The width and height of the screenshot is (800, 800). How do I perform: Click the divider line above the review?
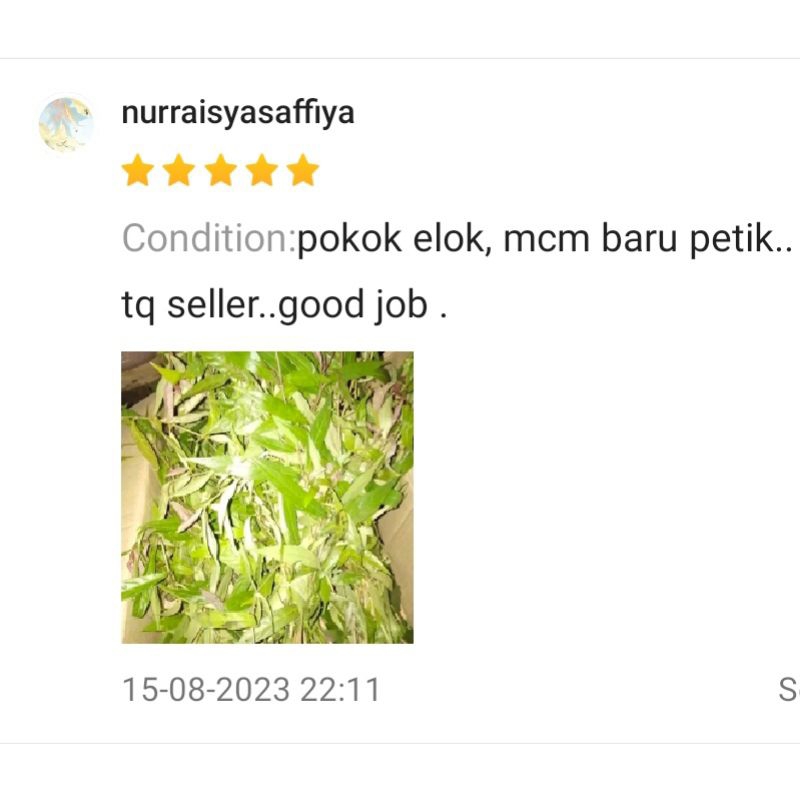point(400,58)
